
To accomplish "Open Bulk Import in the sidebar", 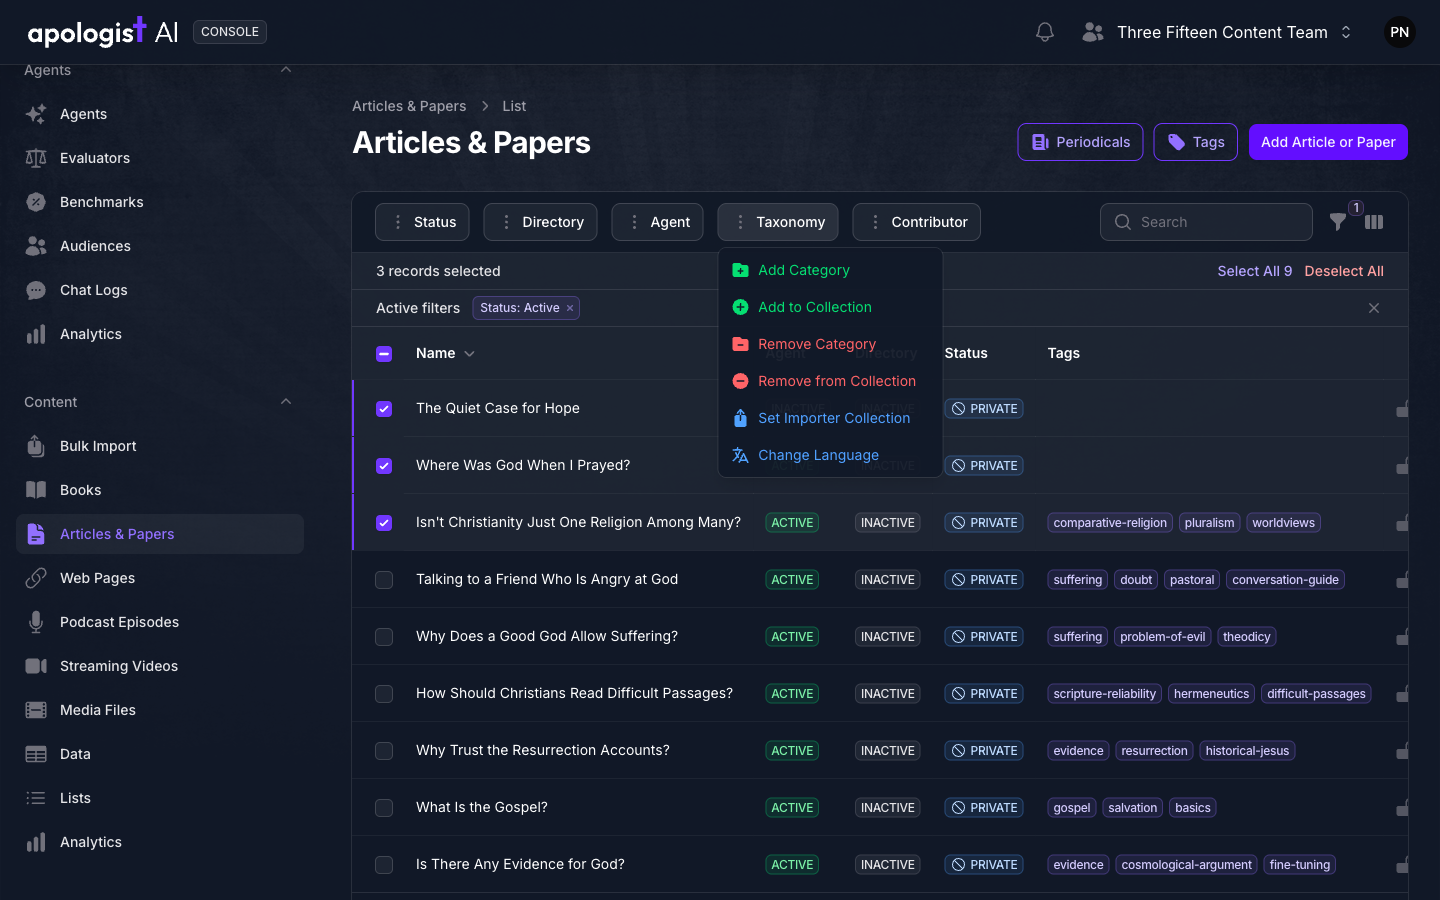I will pyautogui.click(x=160, y=446).
